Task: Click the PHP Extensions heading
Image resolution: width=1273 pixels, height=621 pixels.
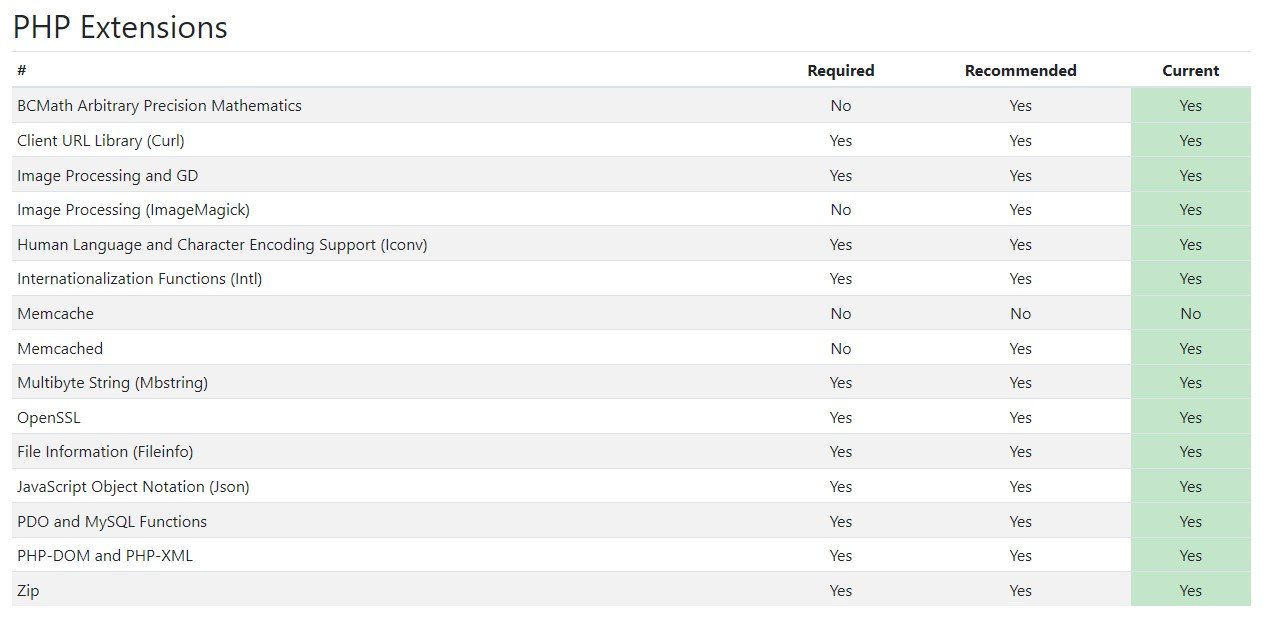Action: [120, 27]
